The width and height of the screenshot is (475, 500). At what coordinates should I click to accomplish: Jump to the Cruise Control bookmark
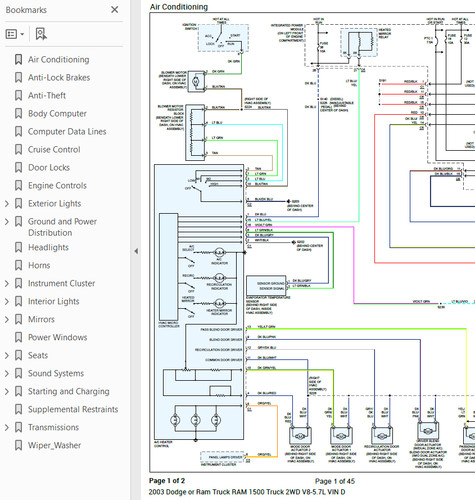pyautogui.click(x=54, y=150)
